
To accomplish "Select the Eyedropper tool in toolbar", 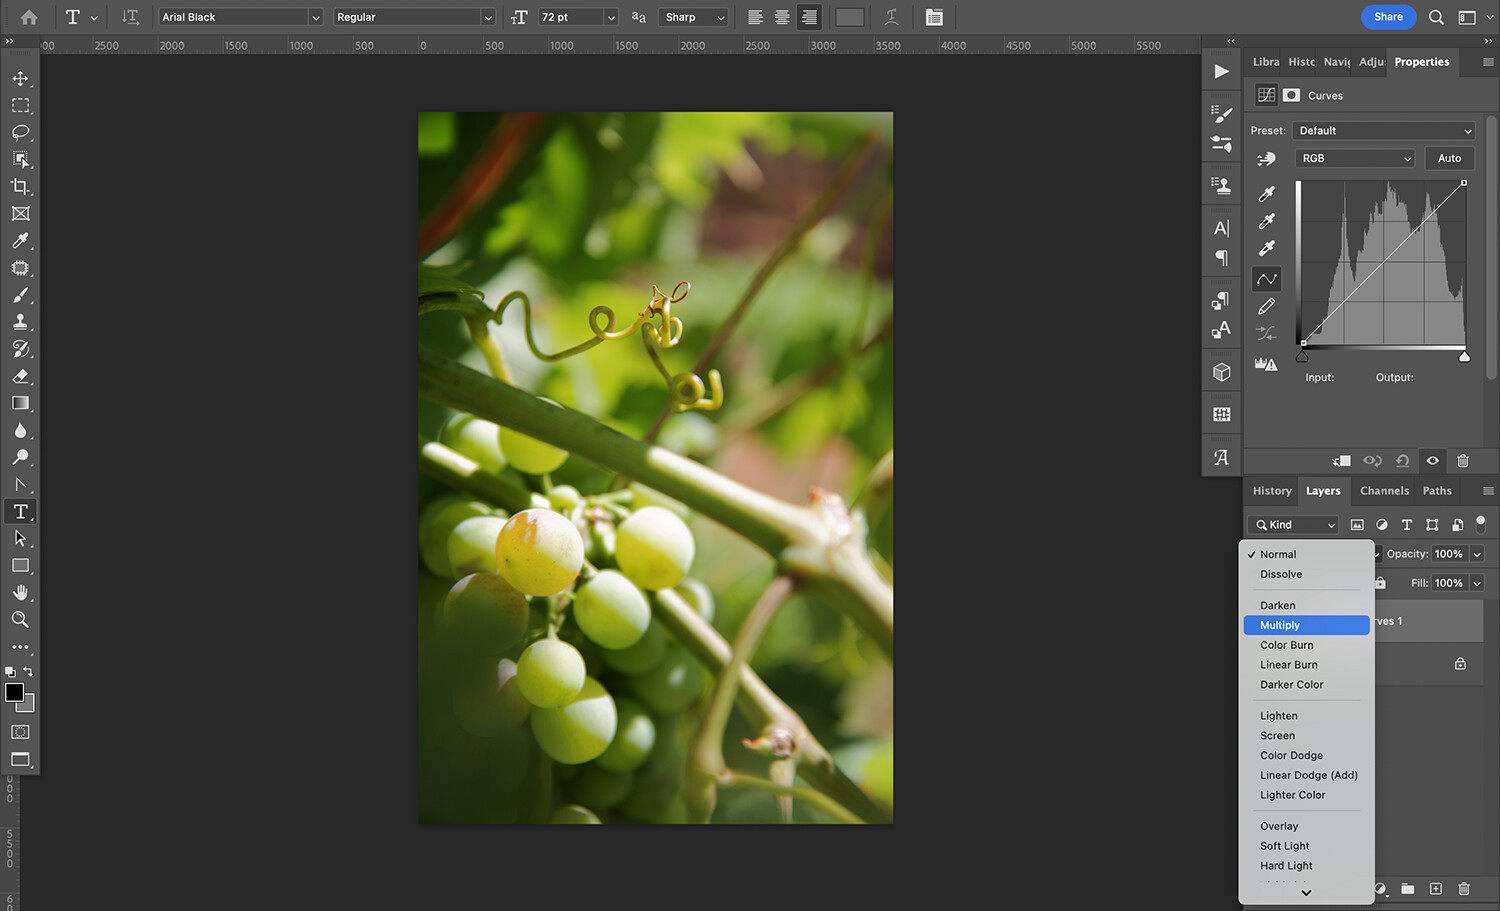I will (x=20, y=241).
